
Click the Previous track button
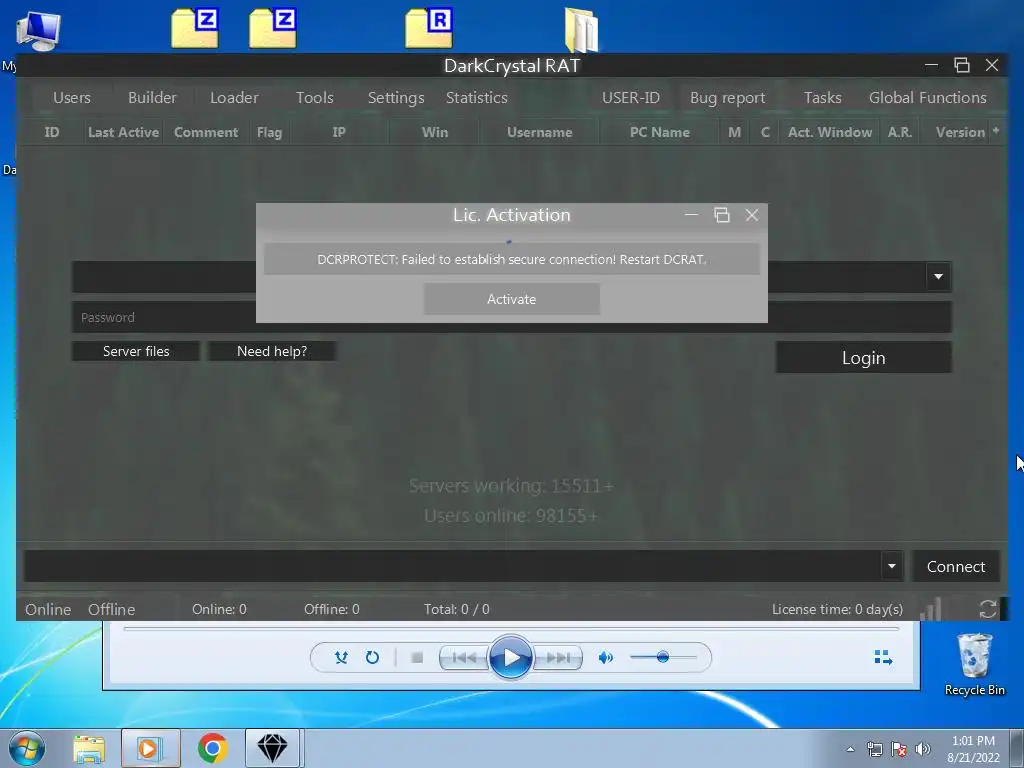pyautogui.click(x=464, y=658)
